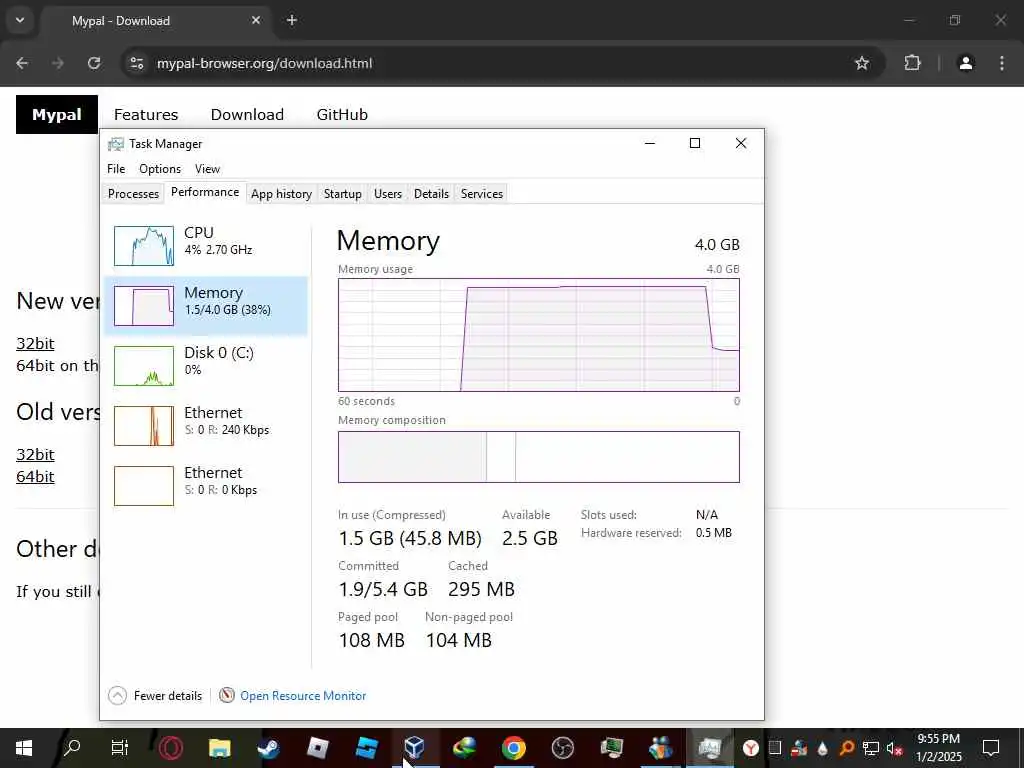
Task: Bookmark this page with the star
Action: (862, 63)
